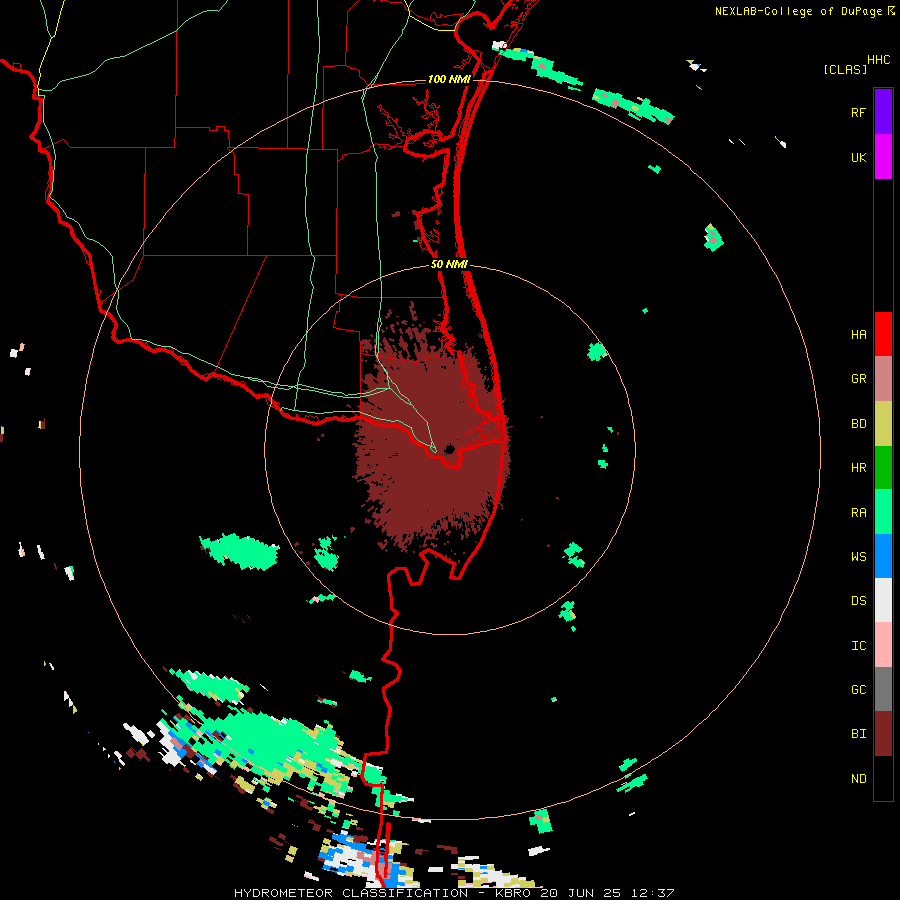Click the purple RF legend color swatch
This screenshot has height=900, width=900.
tap(883, 112)
